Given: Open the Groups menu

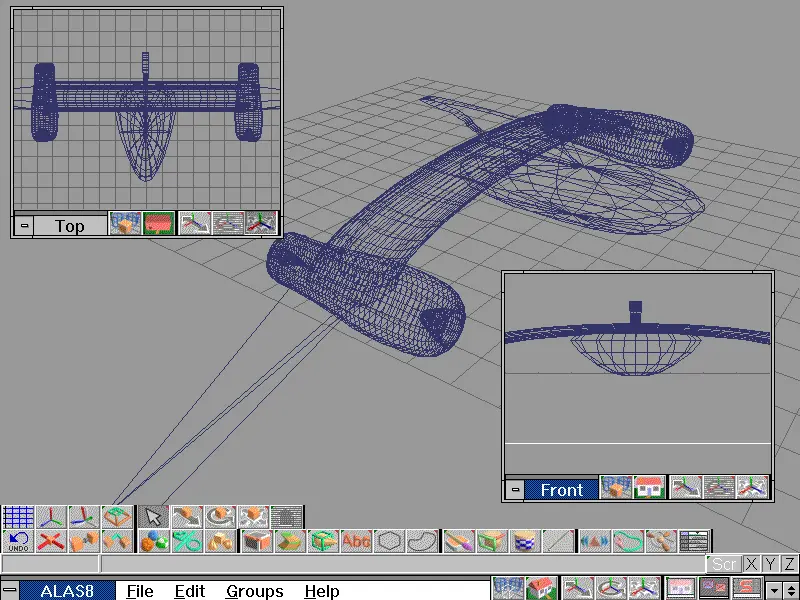Looking at the screenshot, I should [254, 591].
